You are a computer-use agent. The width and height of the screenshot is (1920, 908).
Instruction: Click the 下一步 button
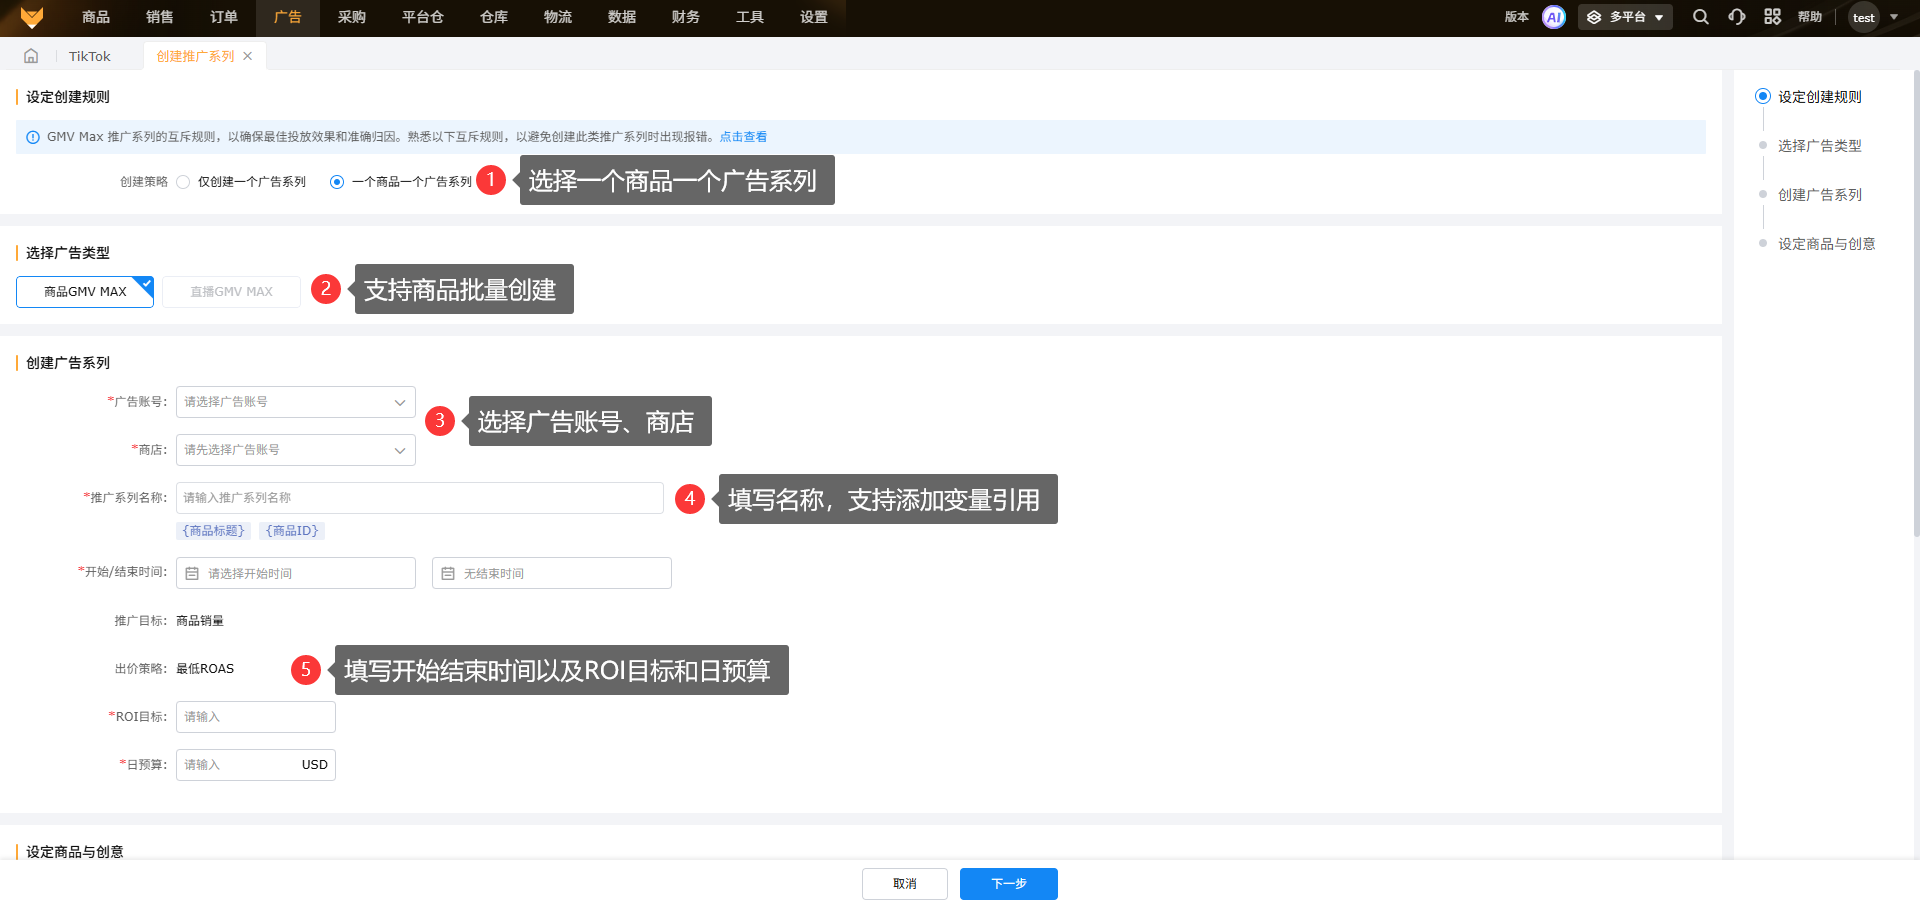point(1008,884)
